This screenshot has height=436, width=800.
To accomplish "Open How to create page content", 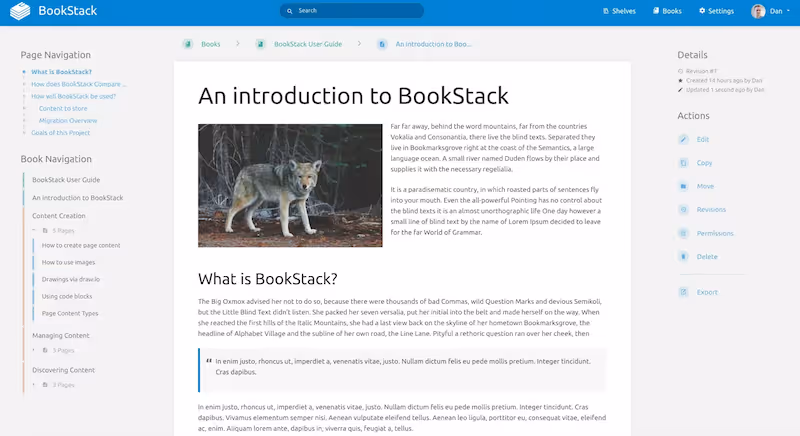I will 81,245.
